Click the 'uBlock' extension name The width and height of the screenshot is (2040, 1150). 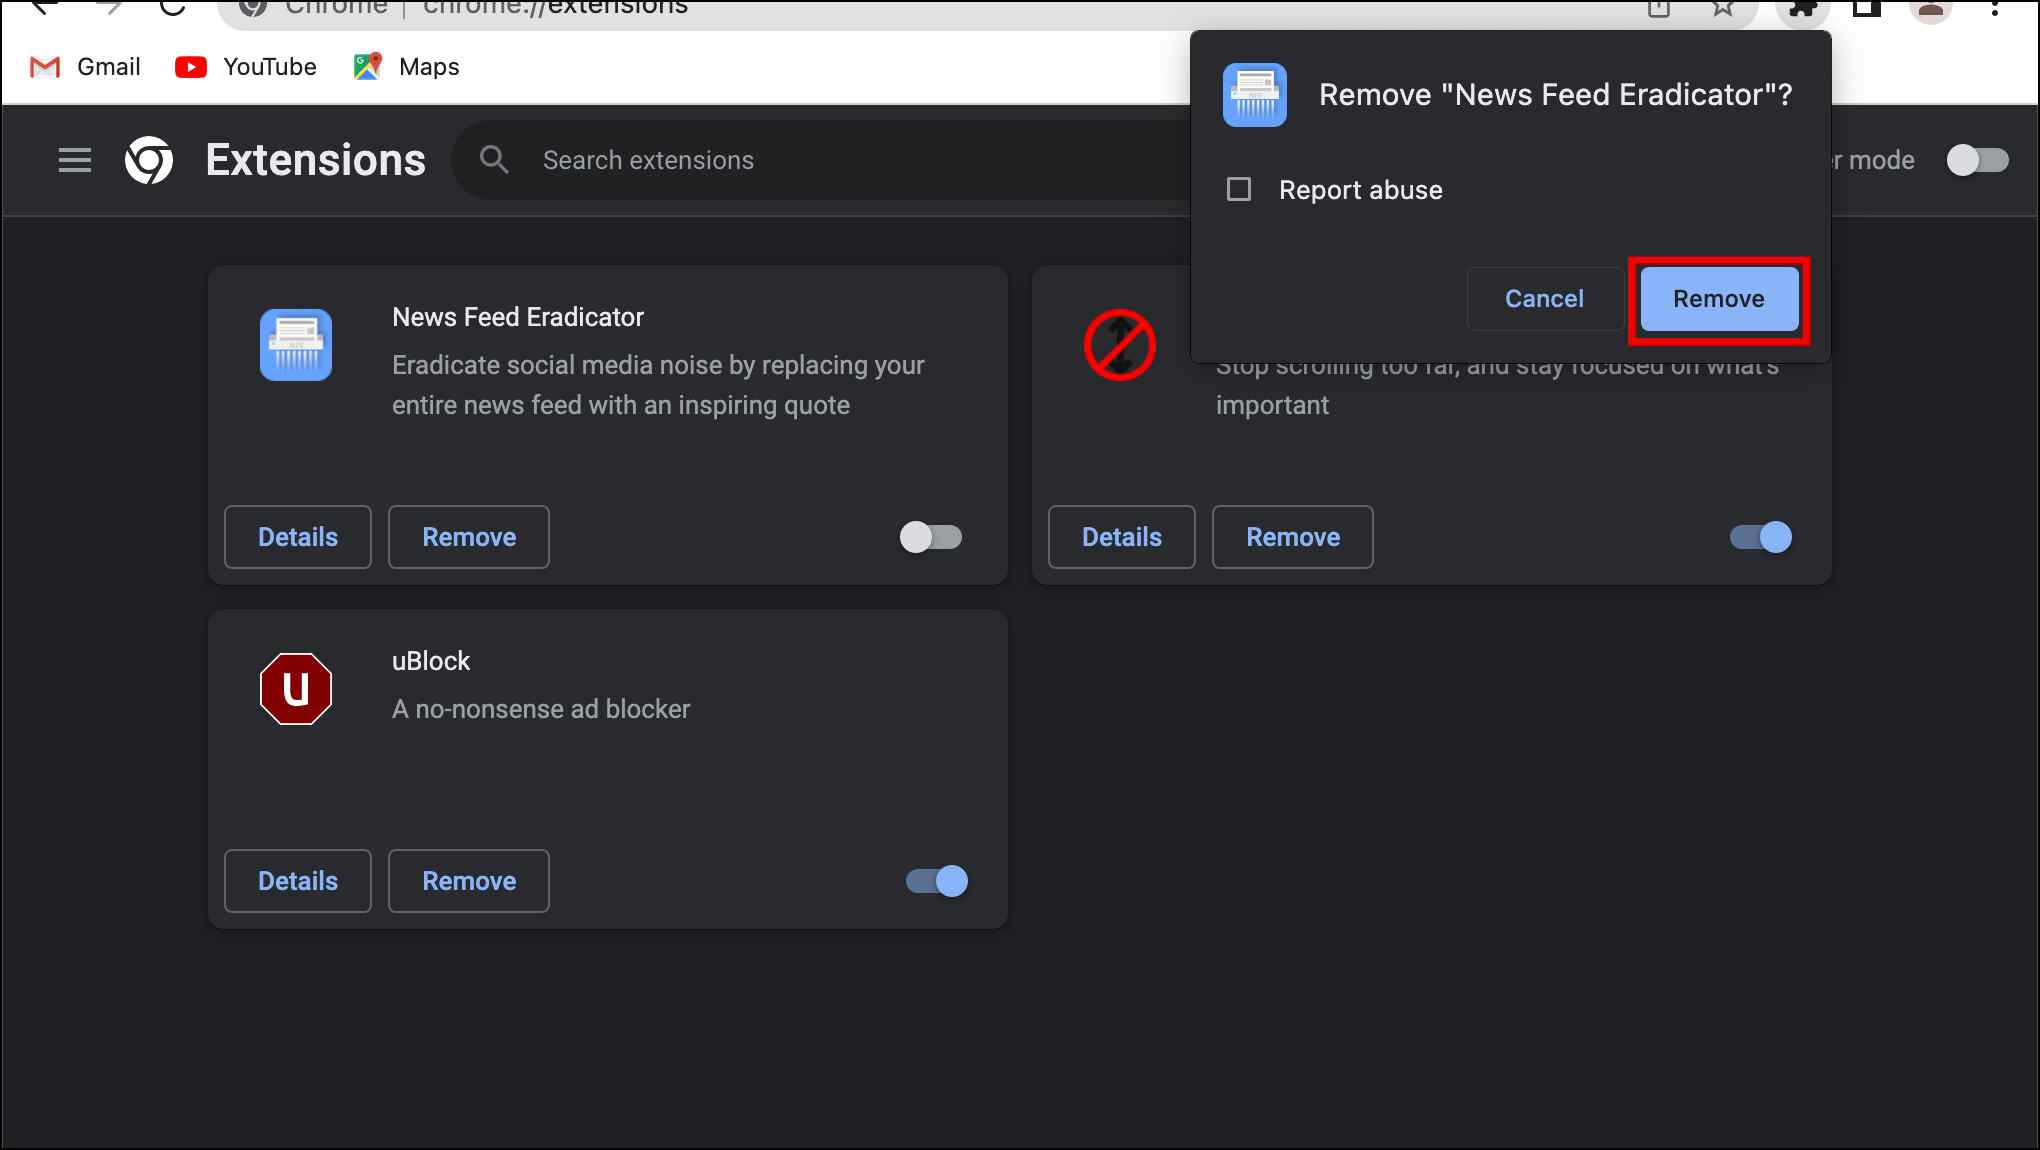coord(431,661)
